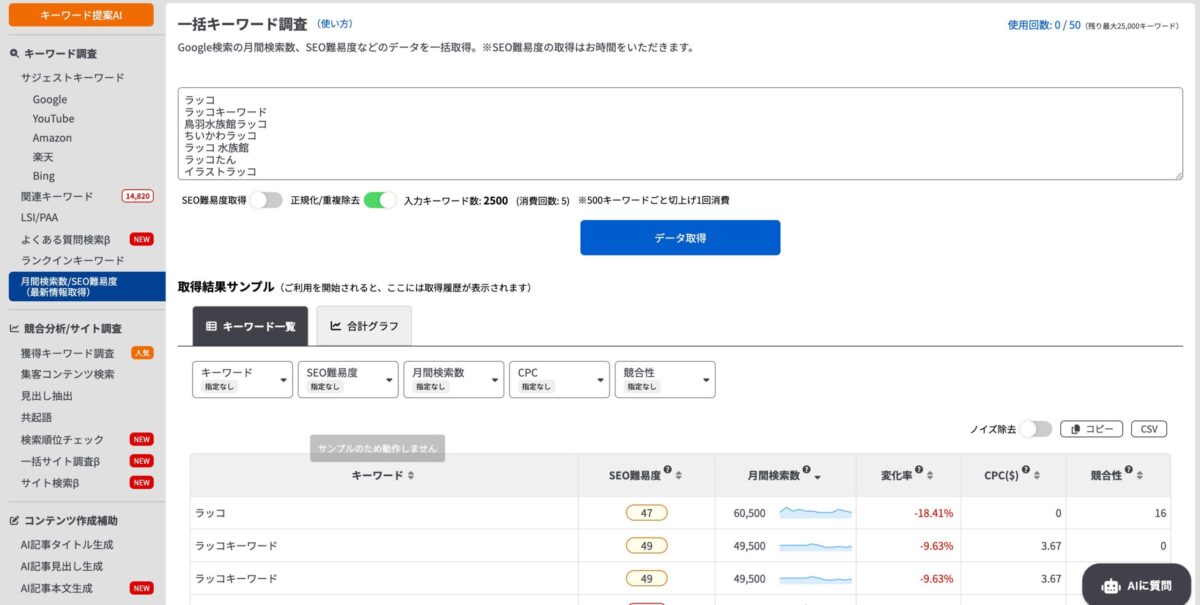
Task: Open the AIに質問 chat robot button
Action: click(1138, 585)
